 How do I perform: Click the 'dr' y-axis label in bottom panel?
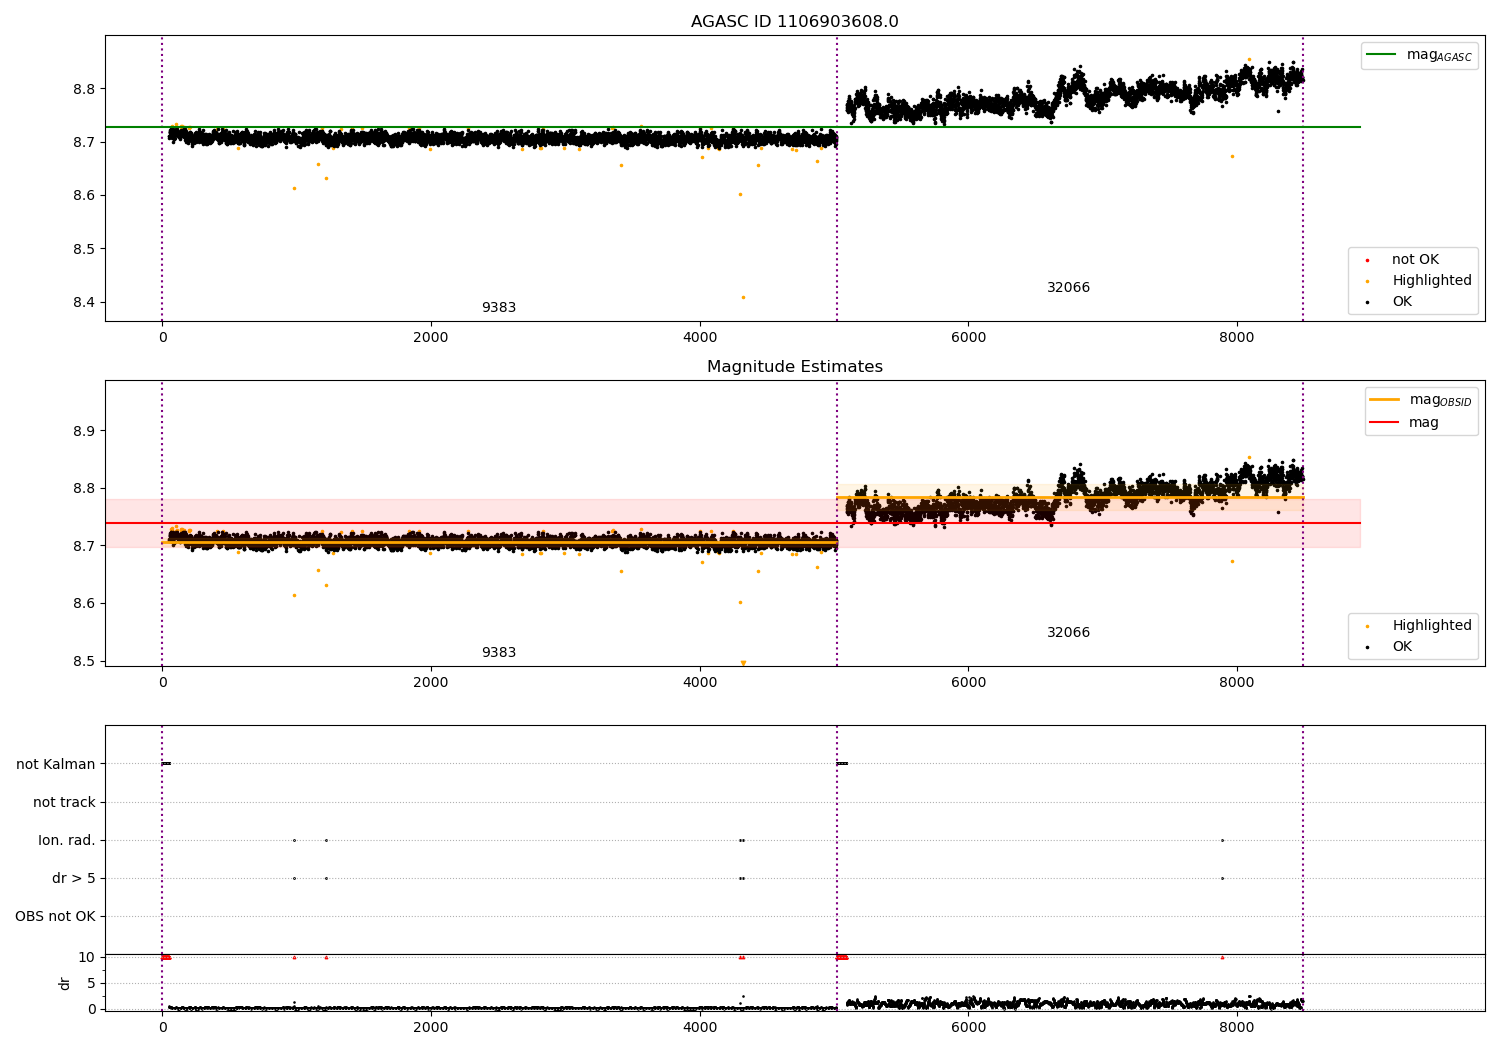(x=65, y=983)
